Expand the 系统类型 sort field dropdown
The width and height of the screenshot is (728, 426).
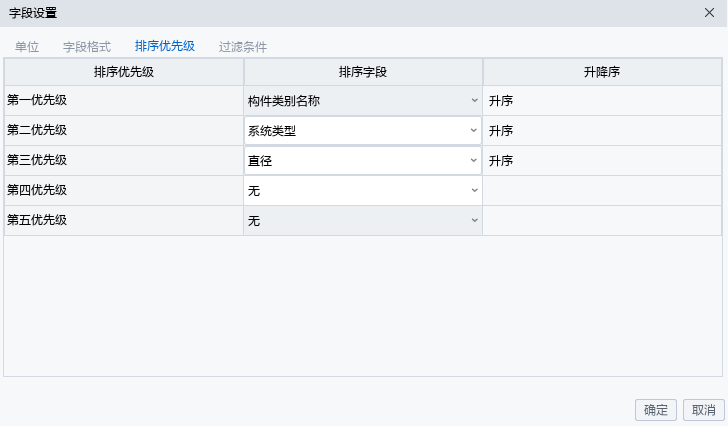pyautogui.click(x=363, y=130)
